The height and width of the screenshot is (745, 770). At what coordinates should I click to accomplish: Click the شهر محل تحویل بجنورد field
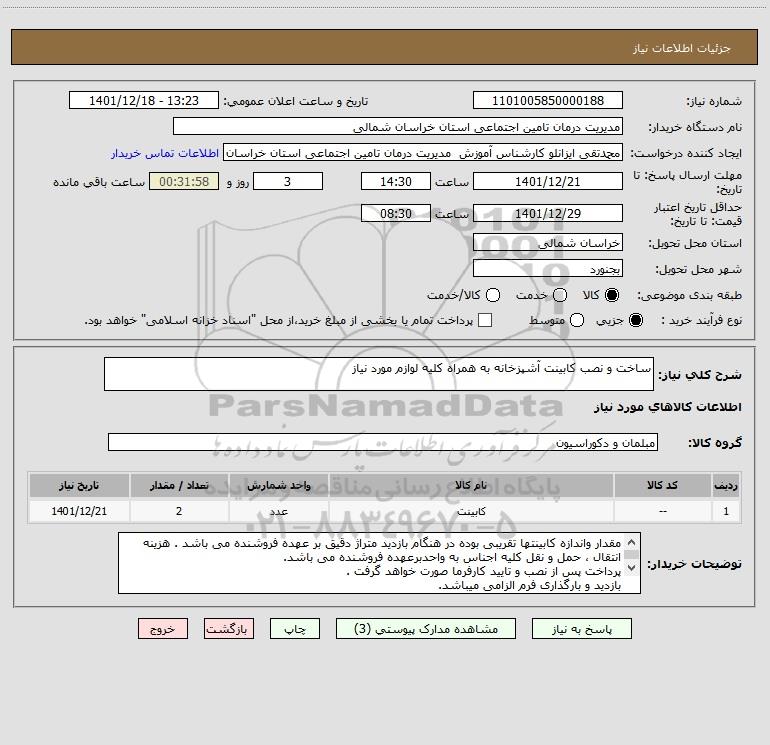point(548,269)
